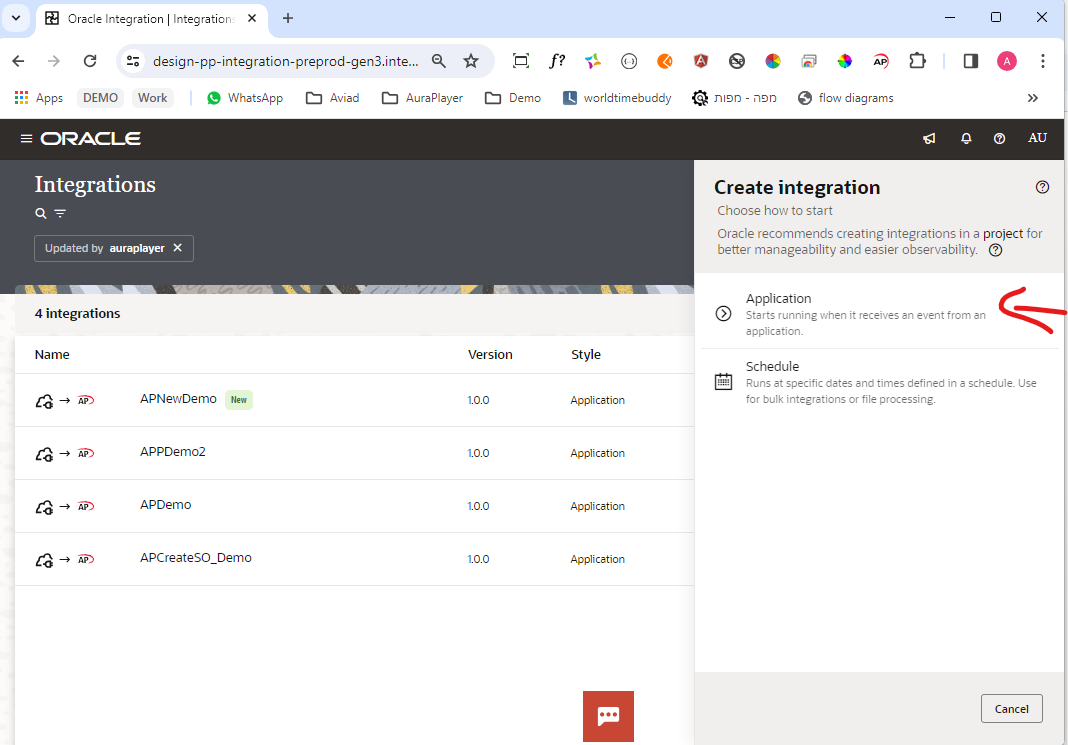Viewport: 1068px width, 745px height.
Task: Click the Schedule calendar icon
Action: [x=723, y=381]
